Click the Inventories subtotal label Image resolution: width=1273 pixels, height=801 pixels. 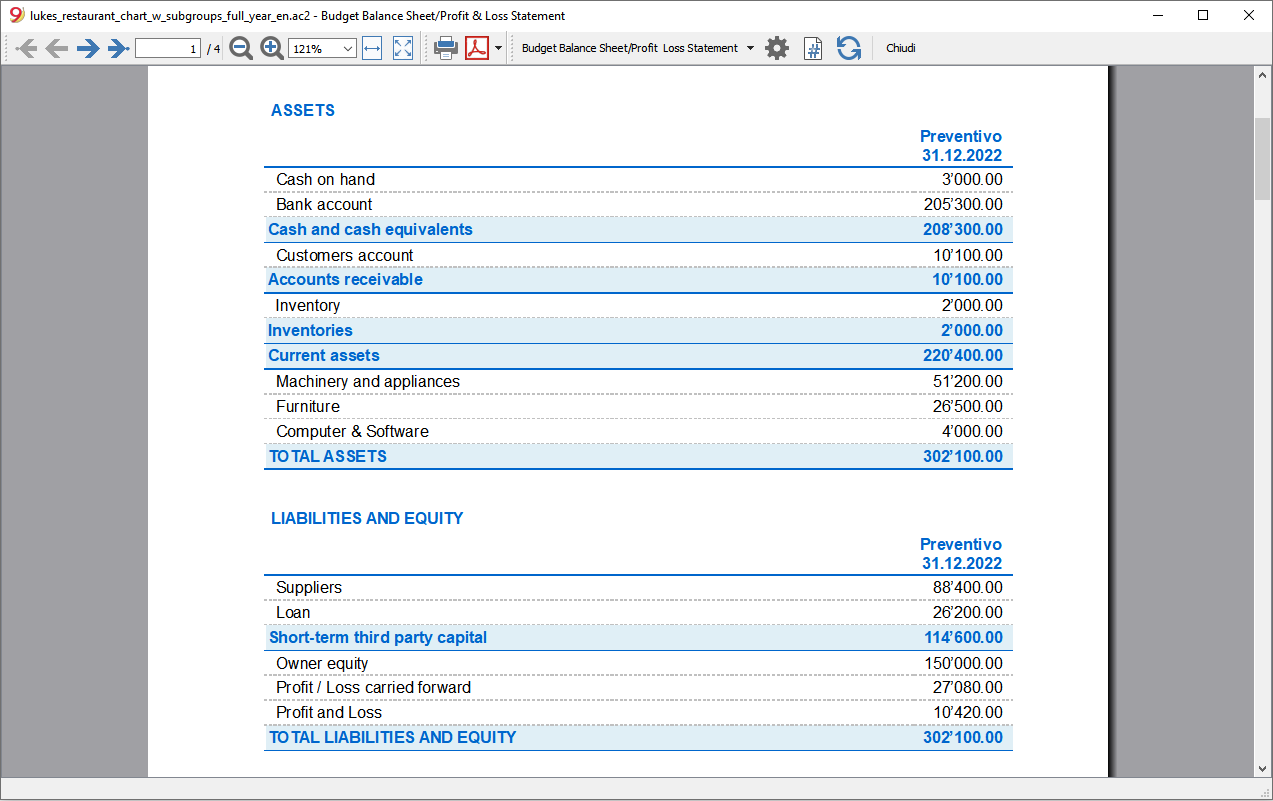click(x=310, y=331)
